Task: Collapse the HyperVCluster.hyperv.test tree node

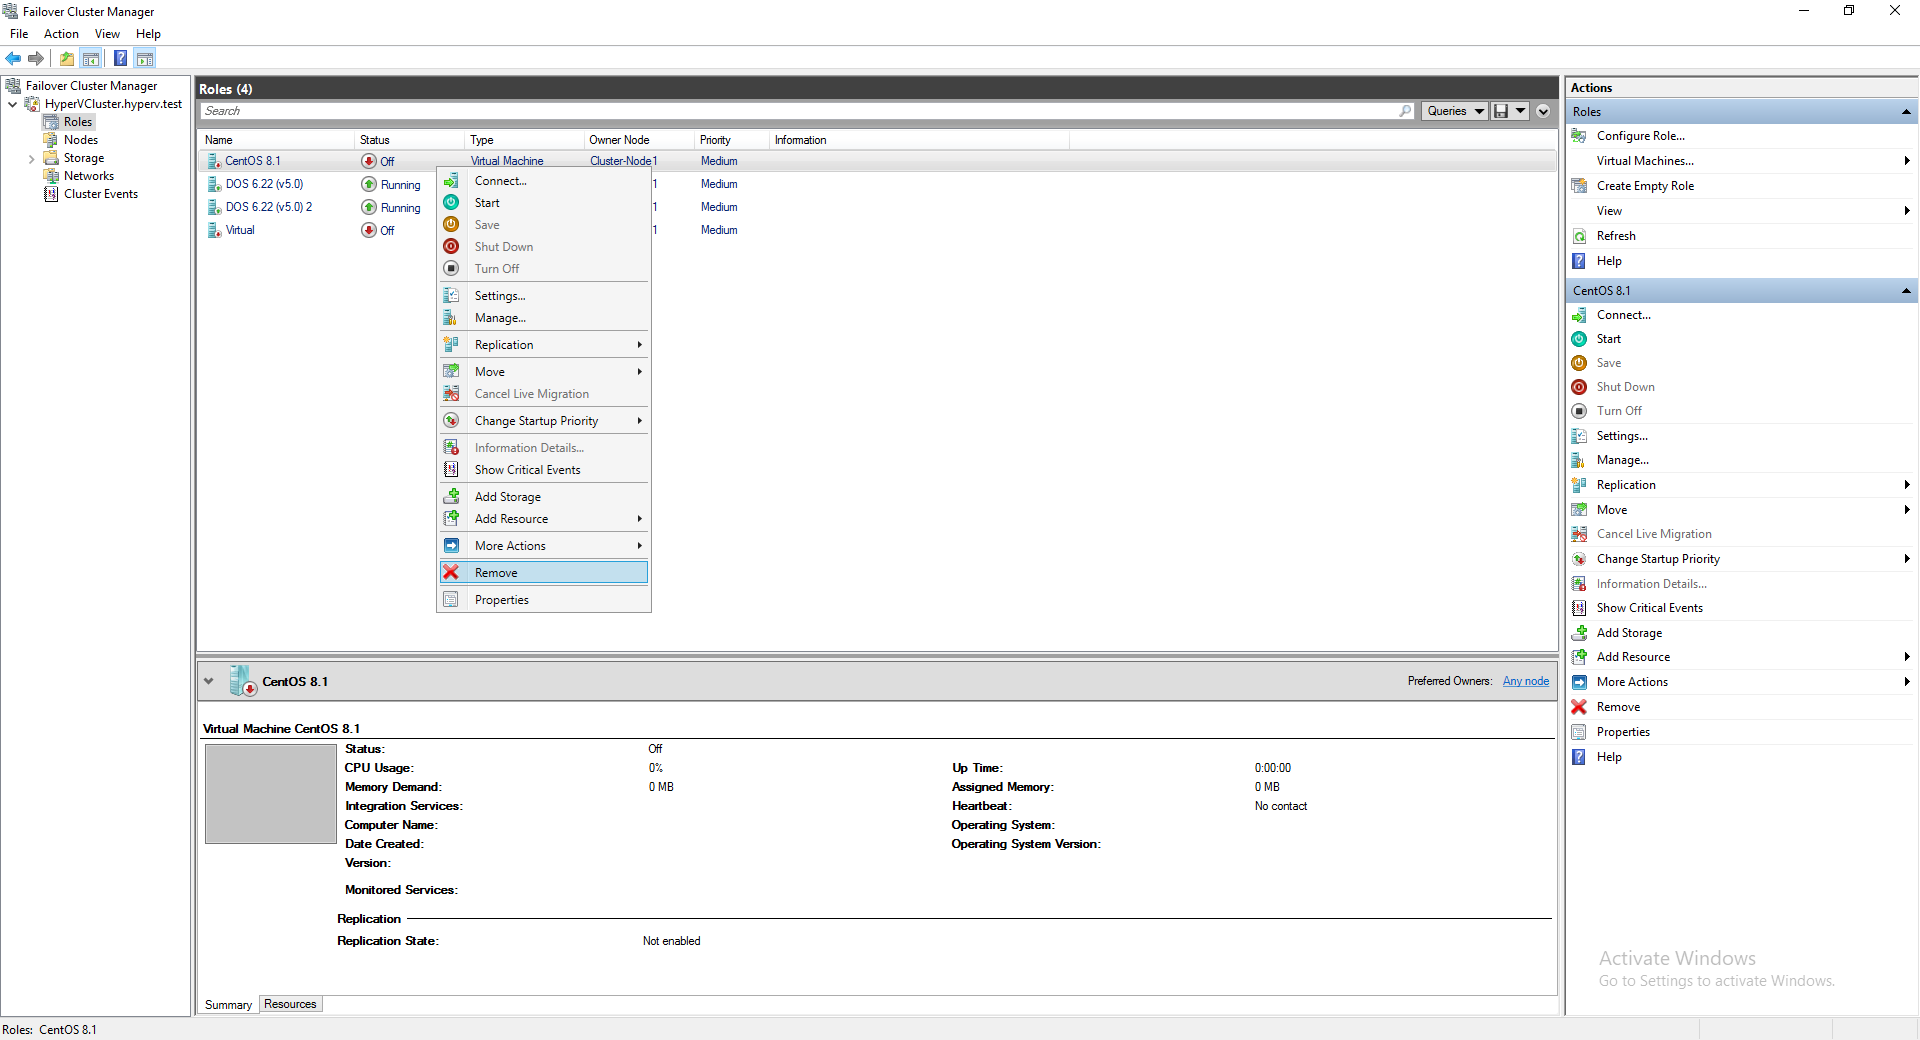Action: (x=12, y=104)
